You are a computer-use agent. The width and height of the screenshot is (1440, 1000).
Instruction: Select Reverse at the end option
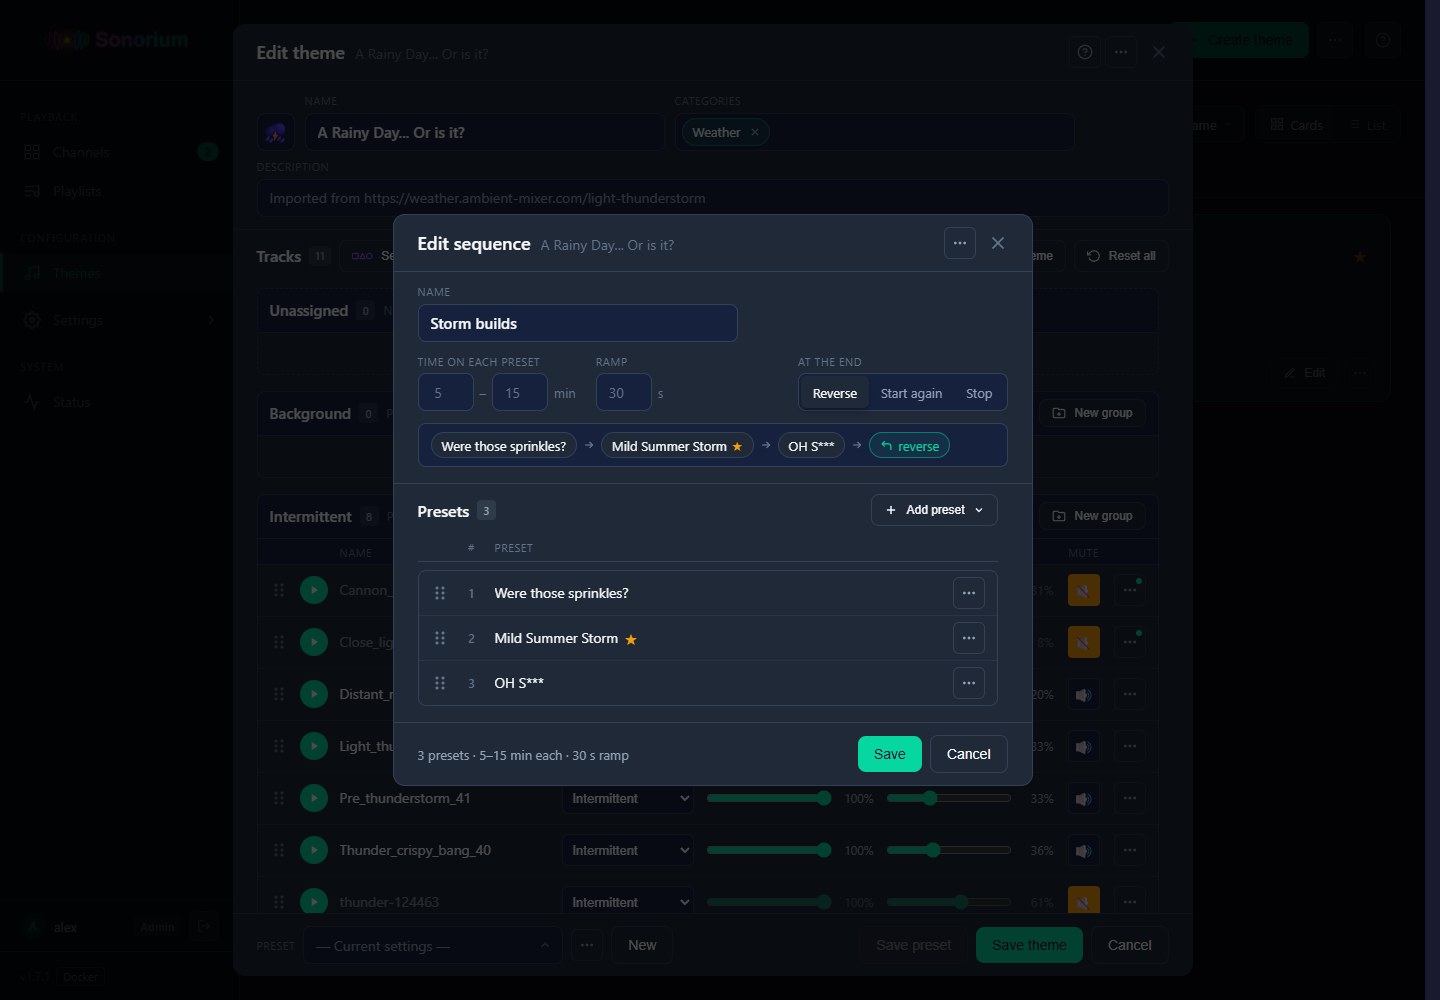(x=835, y=393)
